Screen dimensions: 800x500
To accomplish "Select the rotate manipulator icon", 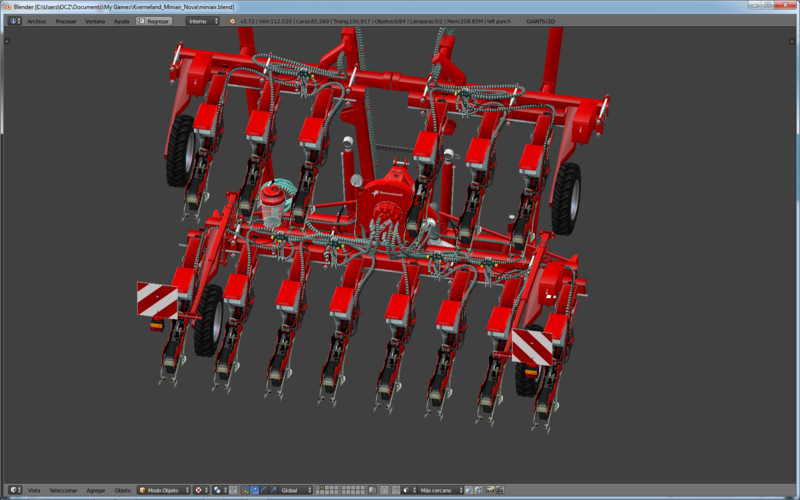I will (264, 490).
